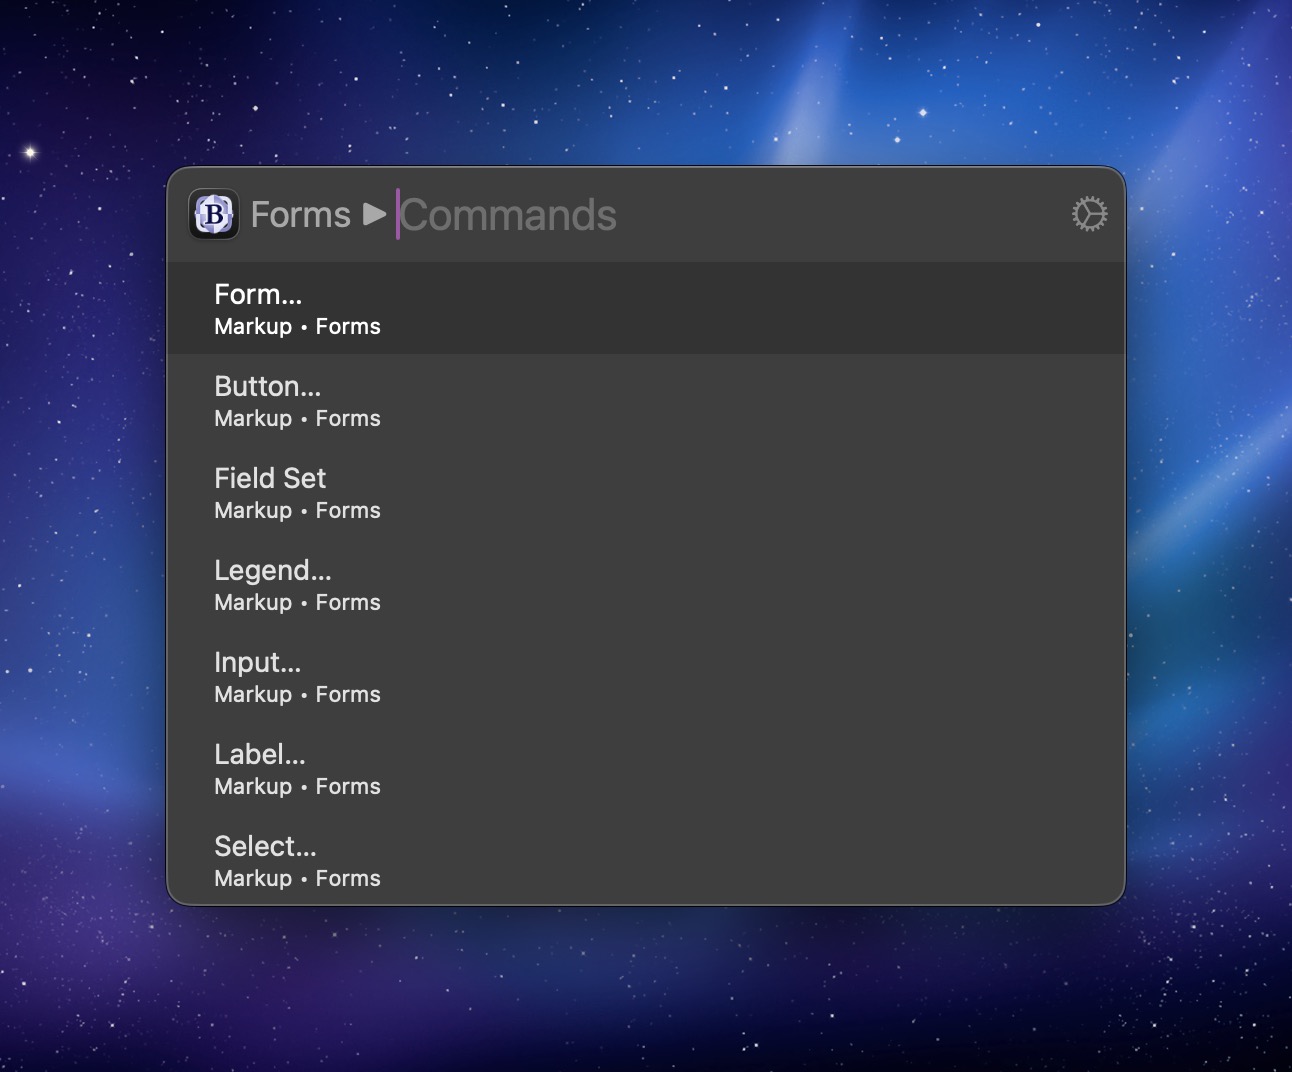Click the Markup • Forms path below Field Set
Screen dimensions: 1292x1072
(297, 511)
